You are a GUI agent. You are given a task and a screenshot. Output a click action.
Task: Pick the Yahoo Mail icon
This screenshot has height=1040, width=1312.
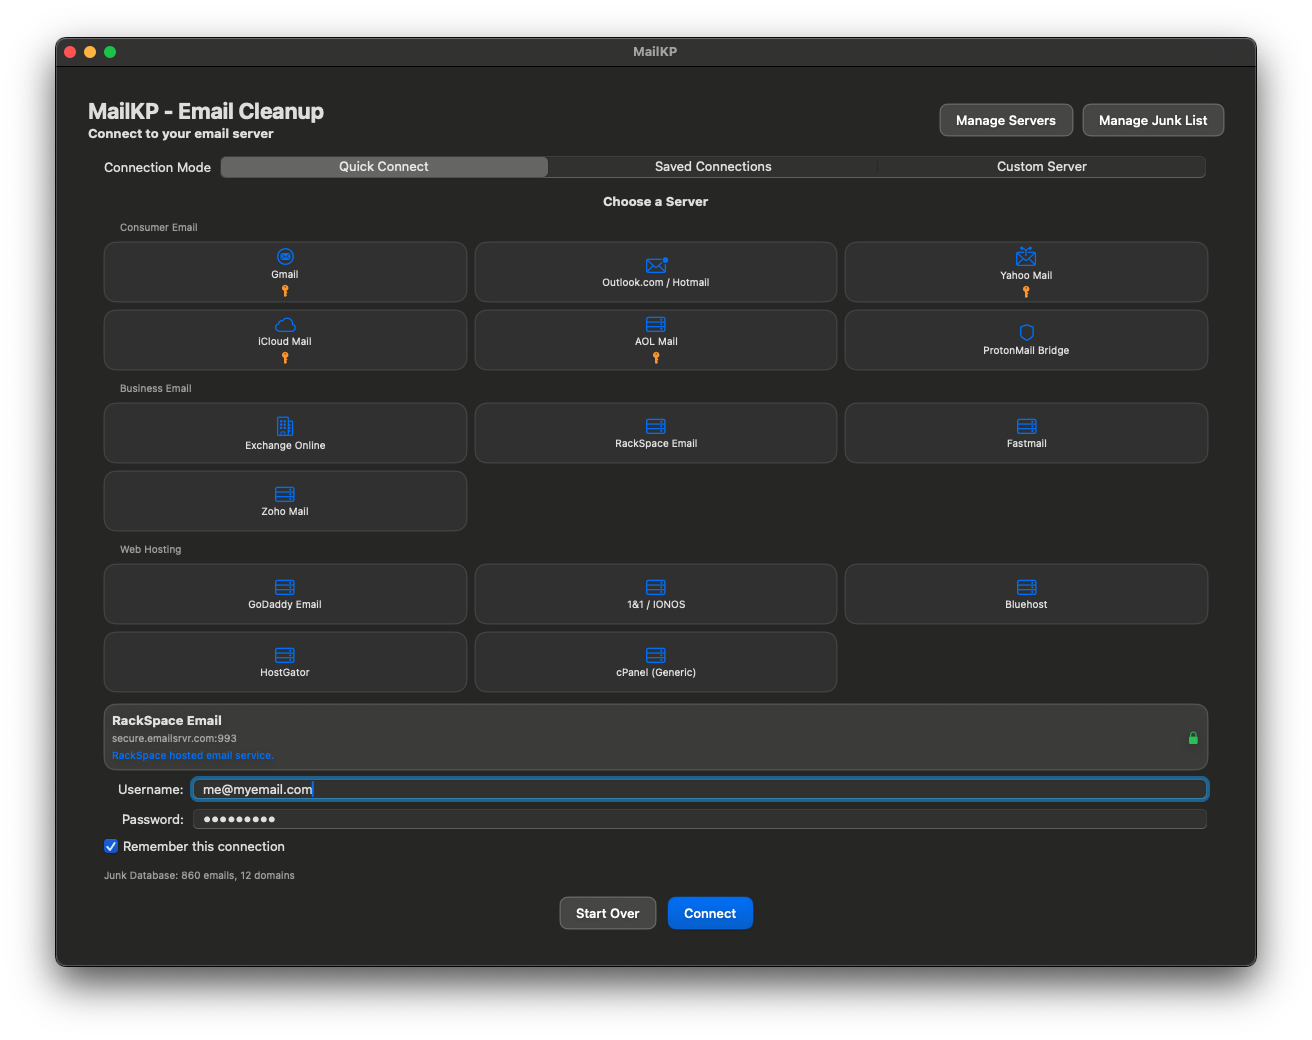click(x=1026, y=257)
